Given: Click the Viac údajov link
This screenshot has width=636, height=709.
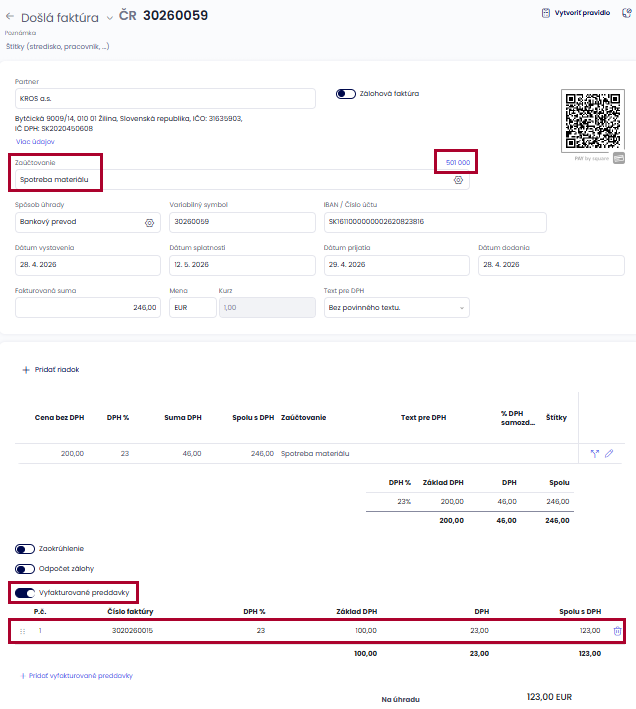Looking at the screenshot, I should click(34, 142).
